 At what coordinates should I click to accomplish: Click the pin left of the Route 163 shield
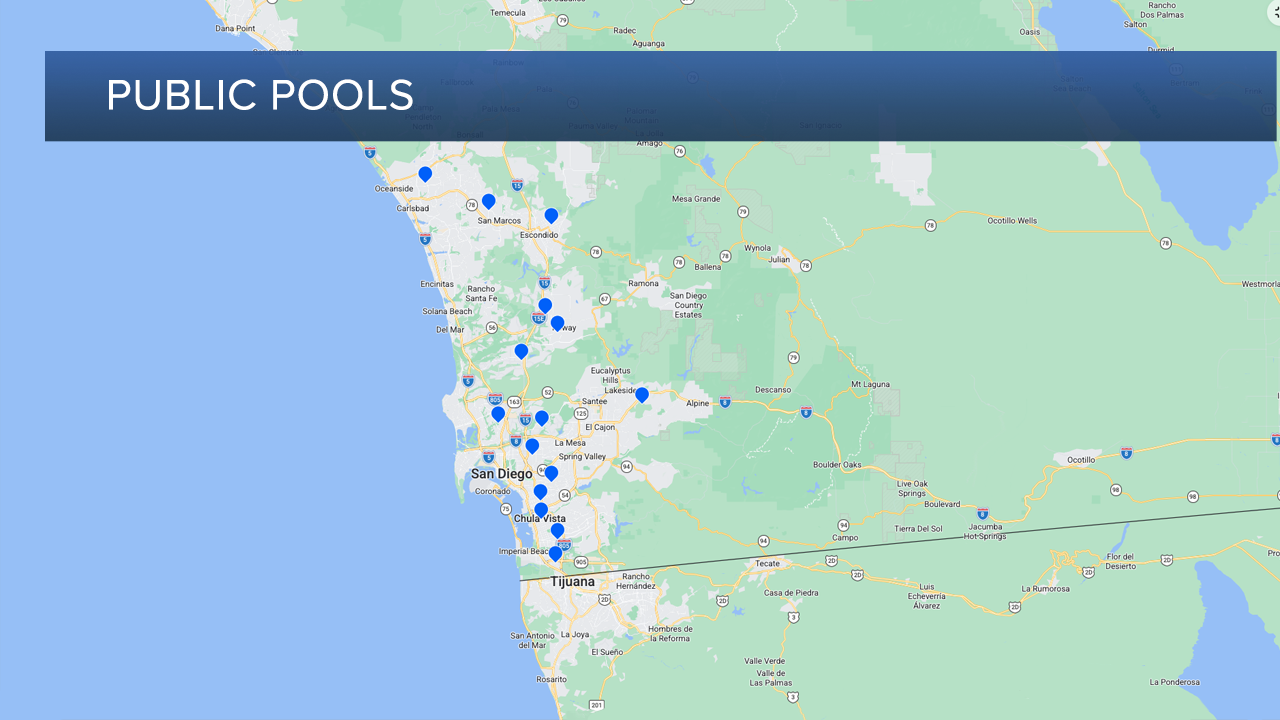click(x=498, y=414)
